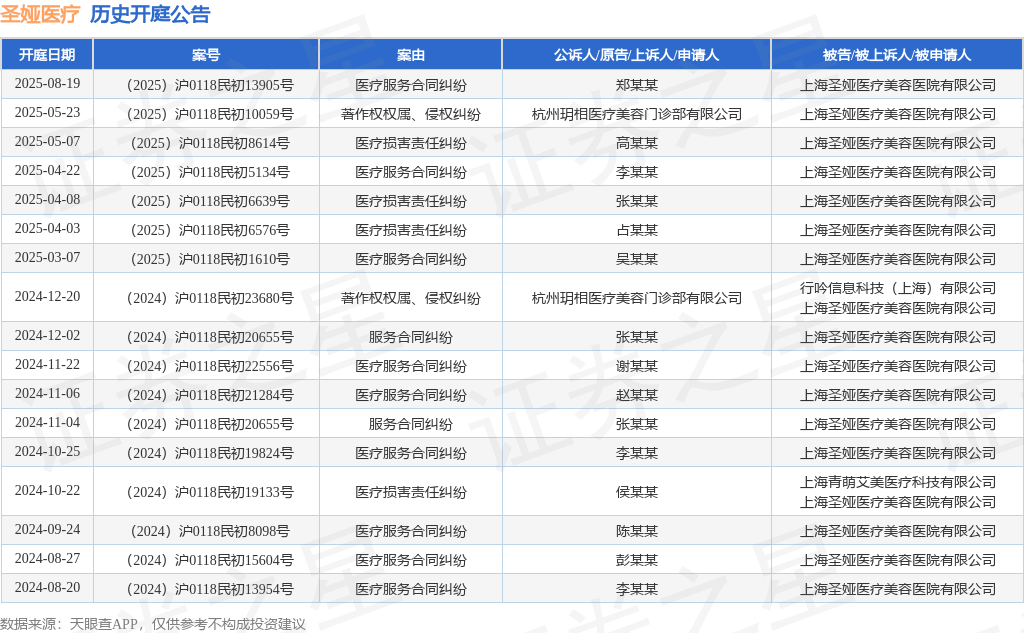The width and height of the screenshot is (1024, 633).
Task: Click case number 沪0118民初22556号
Action: pyautogui.click(x=234, y=366)
